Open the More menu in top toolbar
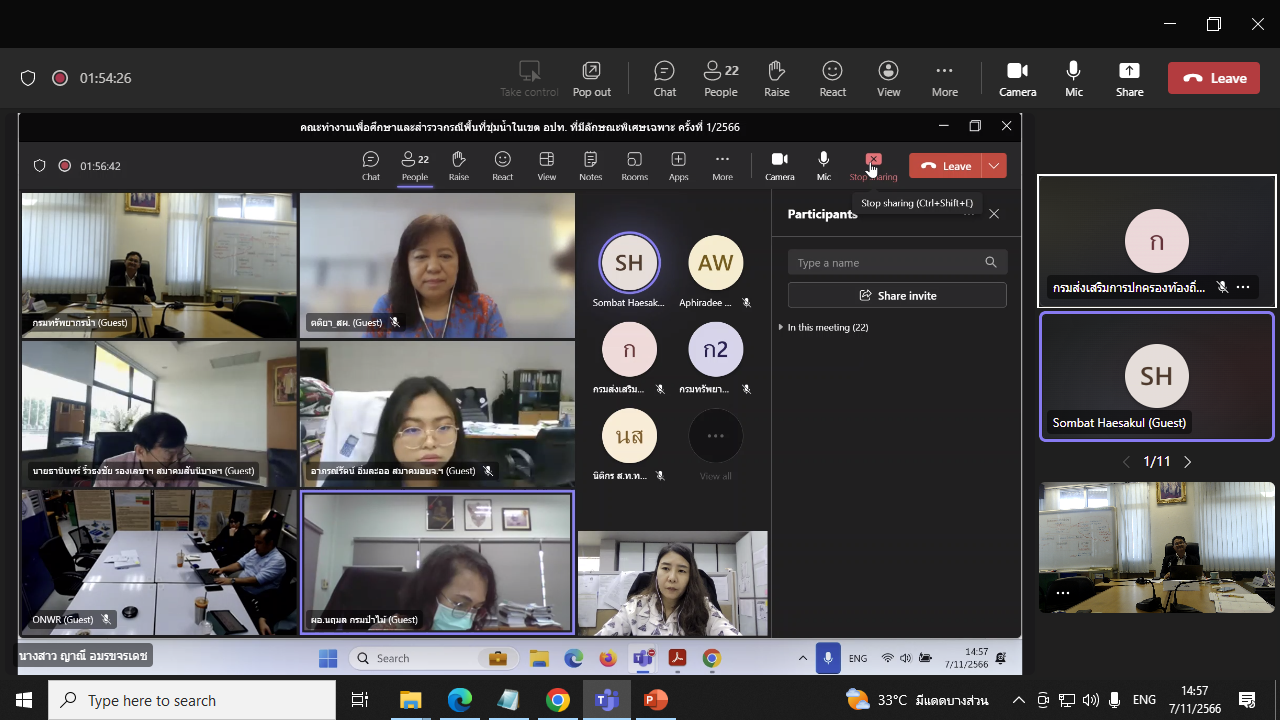The height and width of the screenshot is (720, 1280). (944, 79)
